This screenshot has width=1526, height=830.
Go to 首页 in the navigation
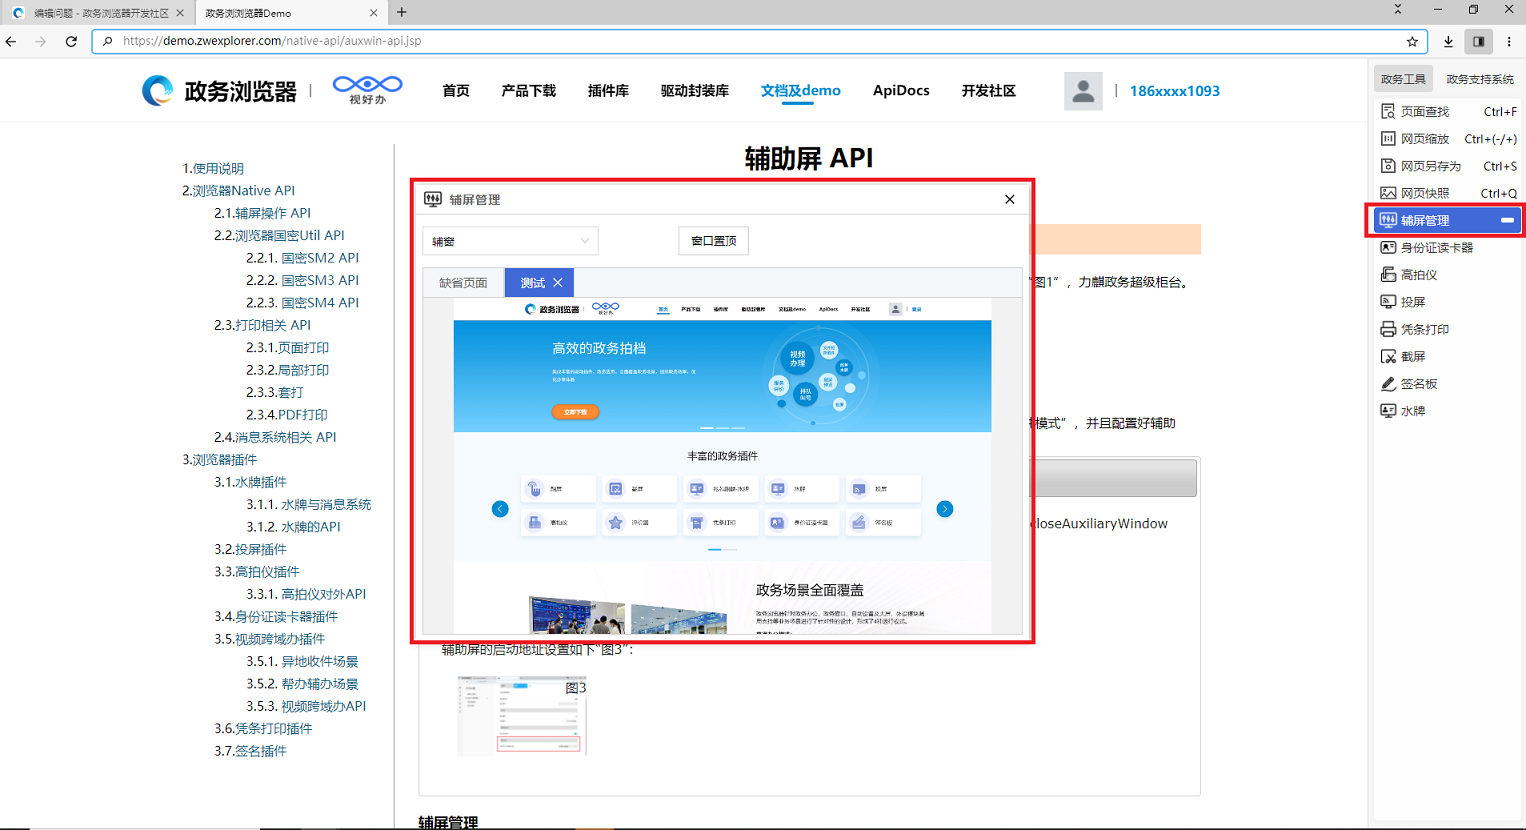(456, 91)
